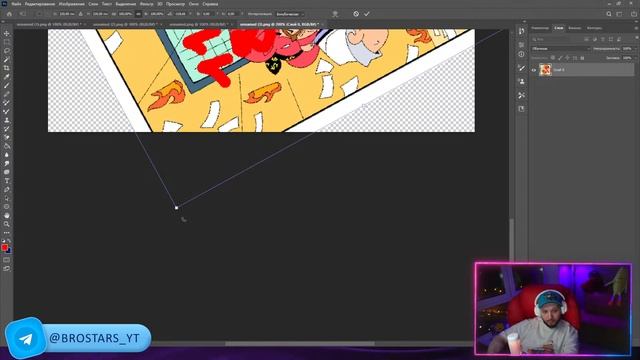Viewport: 640px width, 360px height.
Task: Select the Eyedropper tool
Action: click(x=7, y=77)
